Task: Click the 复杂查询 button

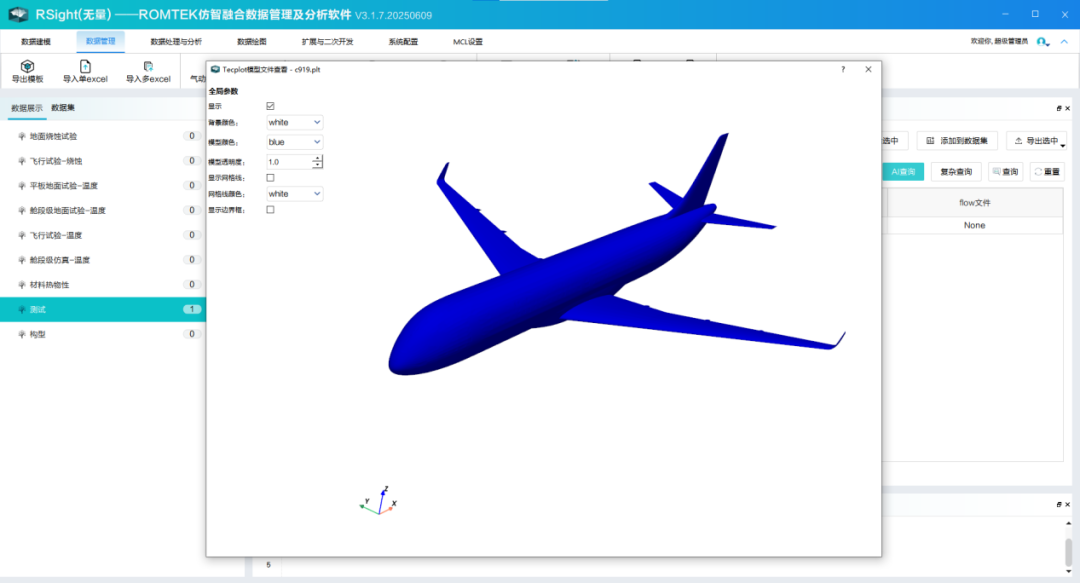Action: pos(956,172)
